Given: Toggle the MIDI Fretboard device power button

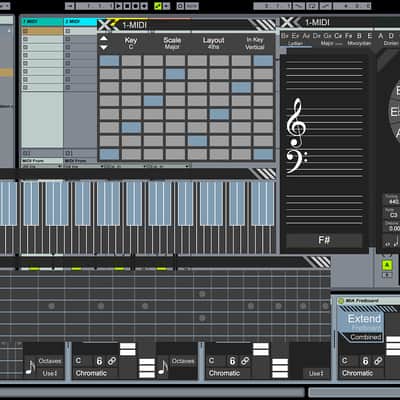Looking at the screenshot, I should [x=341, y=301].
